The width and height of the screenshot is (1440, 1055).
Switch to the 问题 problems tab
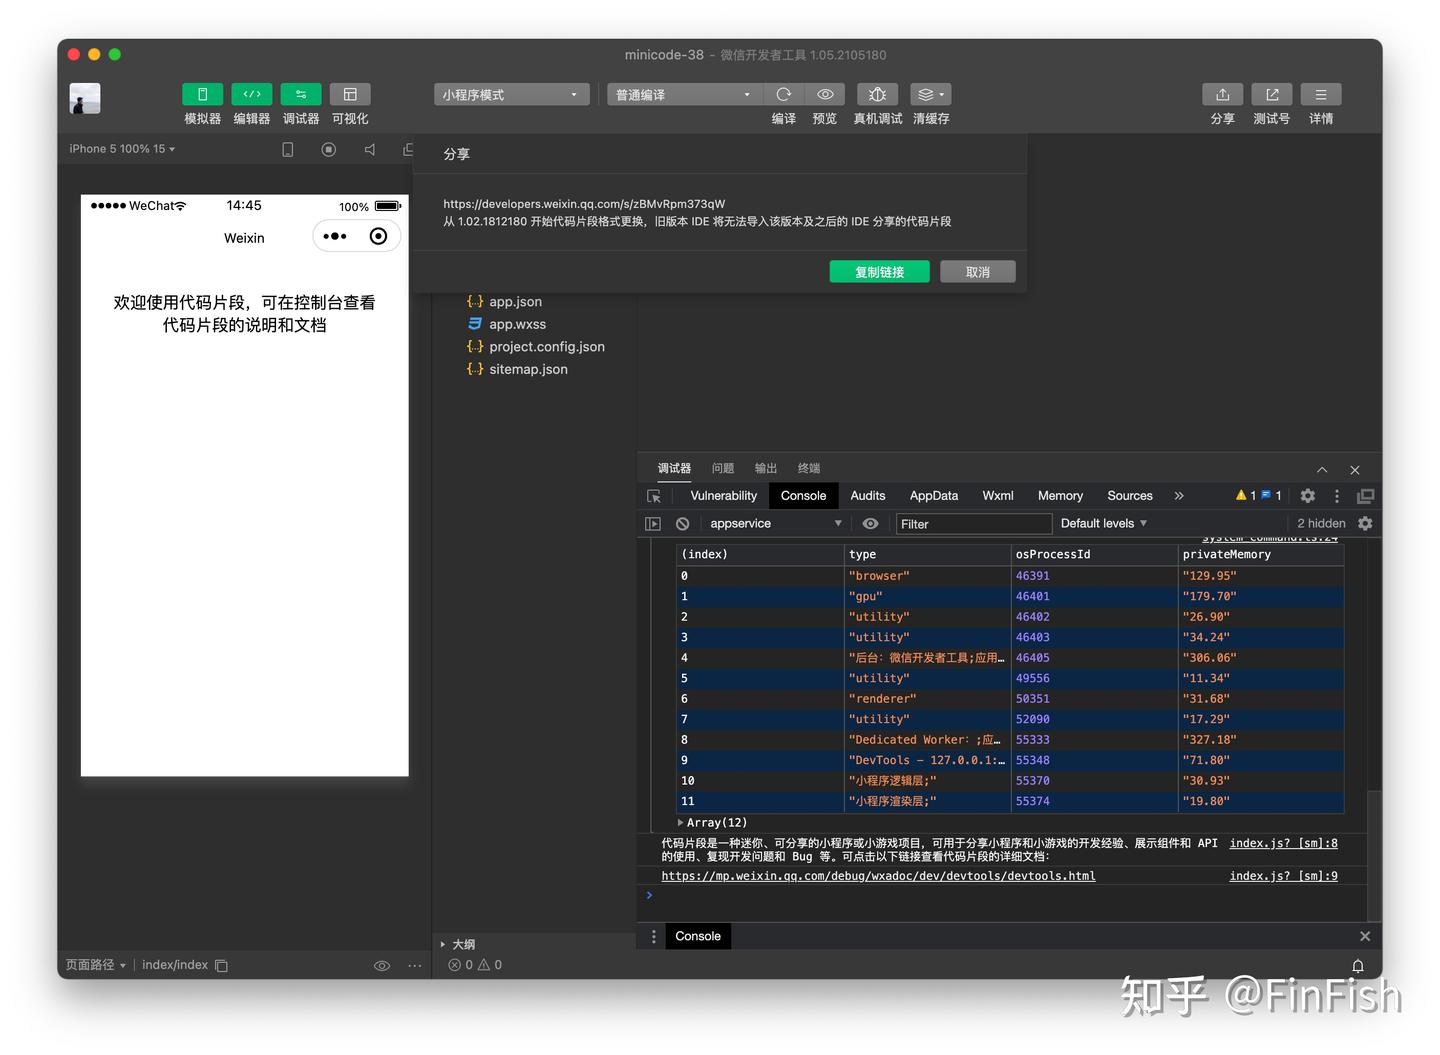tap(723, 468)
